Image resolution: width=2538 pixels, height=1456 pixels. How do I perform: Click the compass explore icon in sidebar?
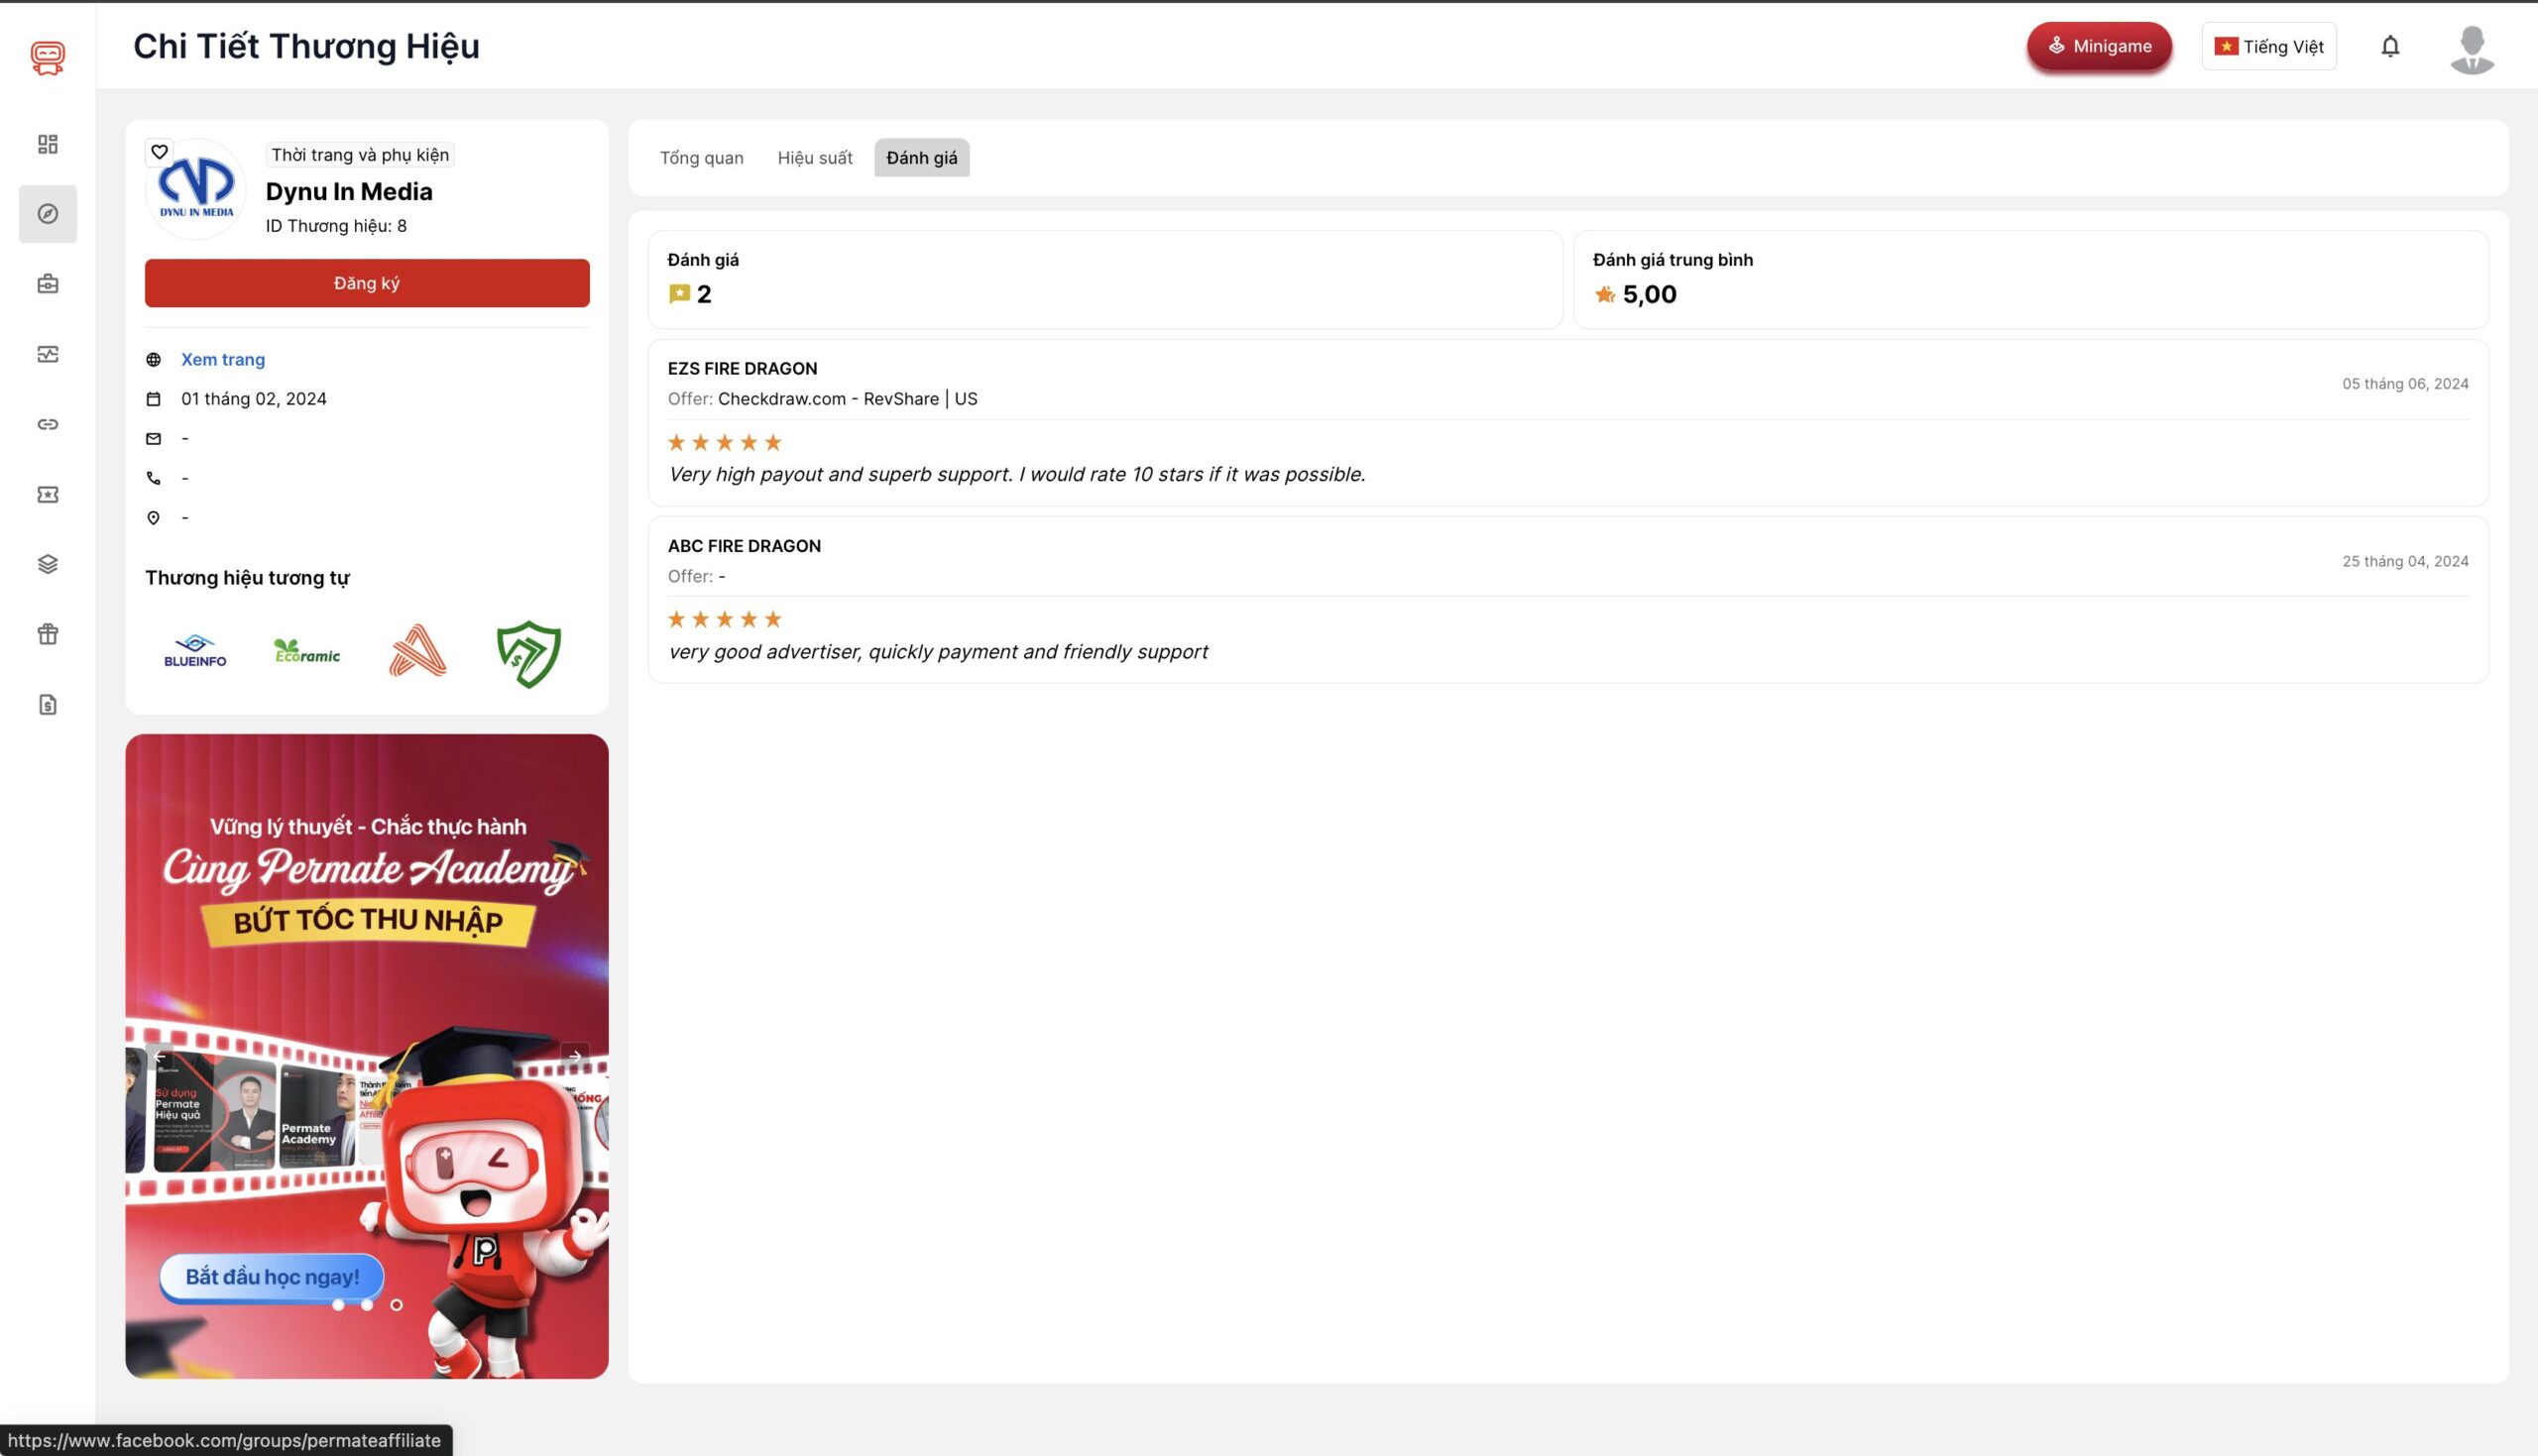[47, 214]
